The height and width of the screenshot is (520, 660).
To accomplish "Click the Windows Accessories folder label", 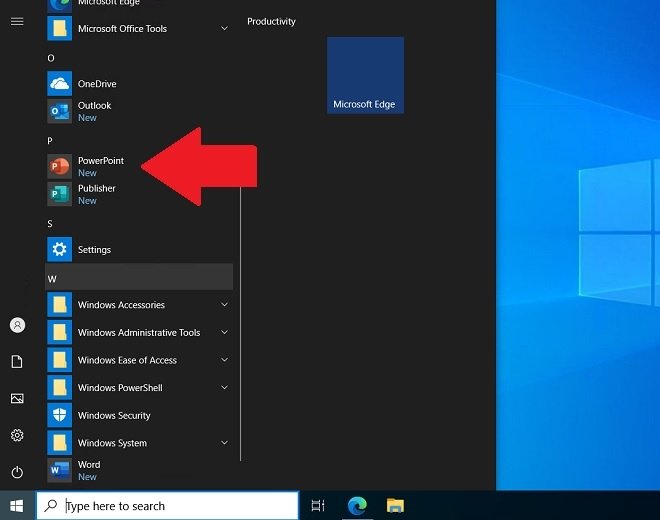I will click(x=121, y=305).
